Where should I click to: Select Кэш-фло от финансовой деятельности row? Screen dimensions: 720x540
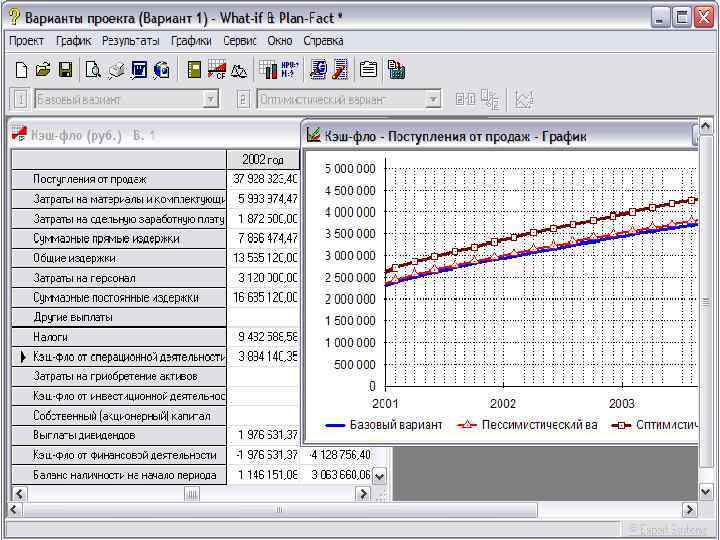(x=119, y=455)
